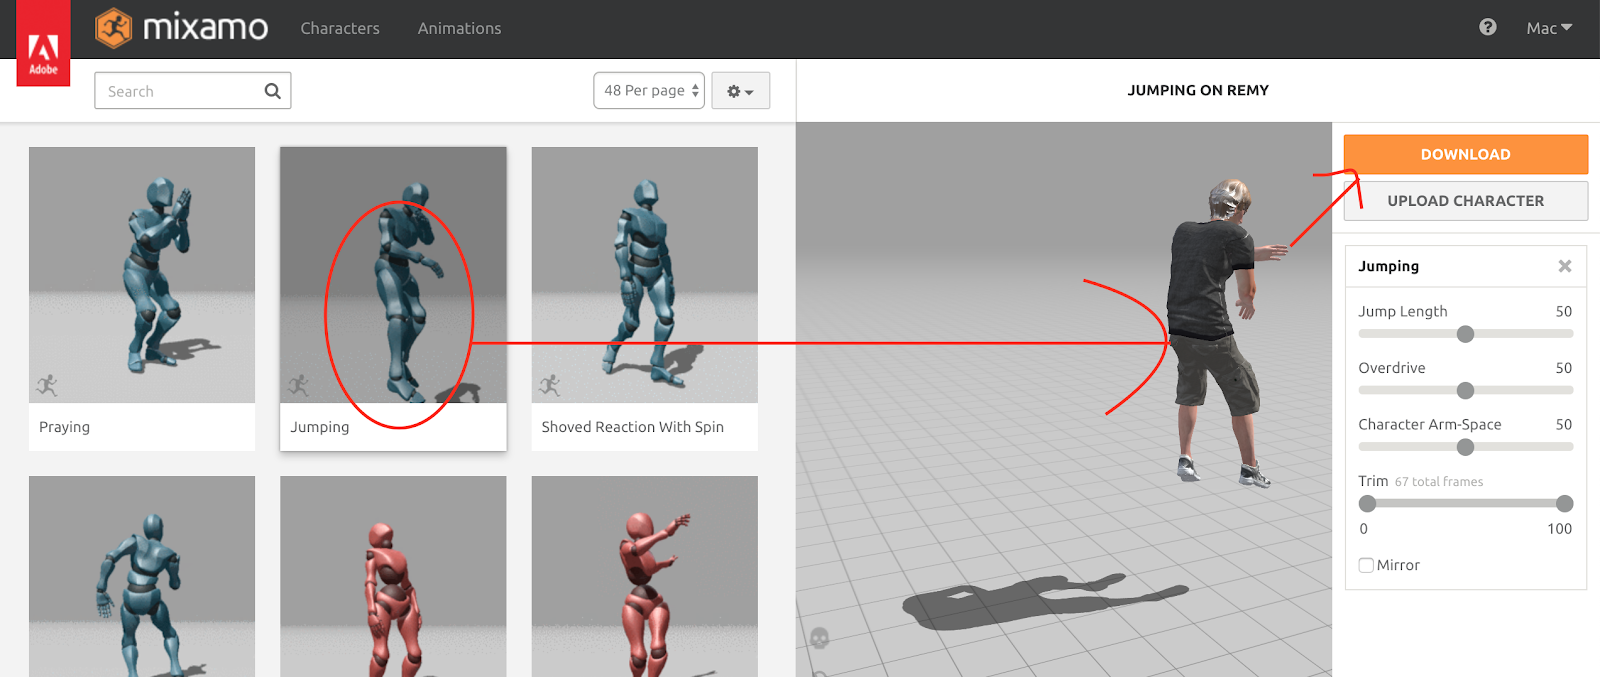Click the UPLOAD CHARACTER button
The height and width of the screenshot is (677, 1600).
1466,201
